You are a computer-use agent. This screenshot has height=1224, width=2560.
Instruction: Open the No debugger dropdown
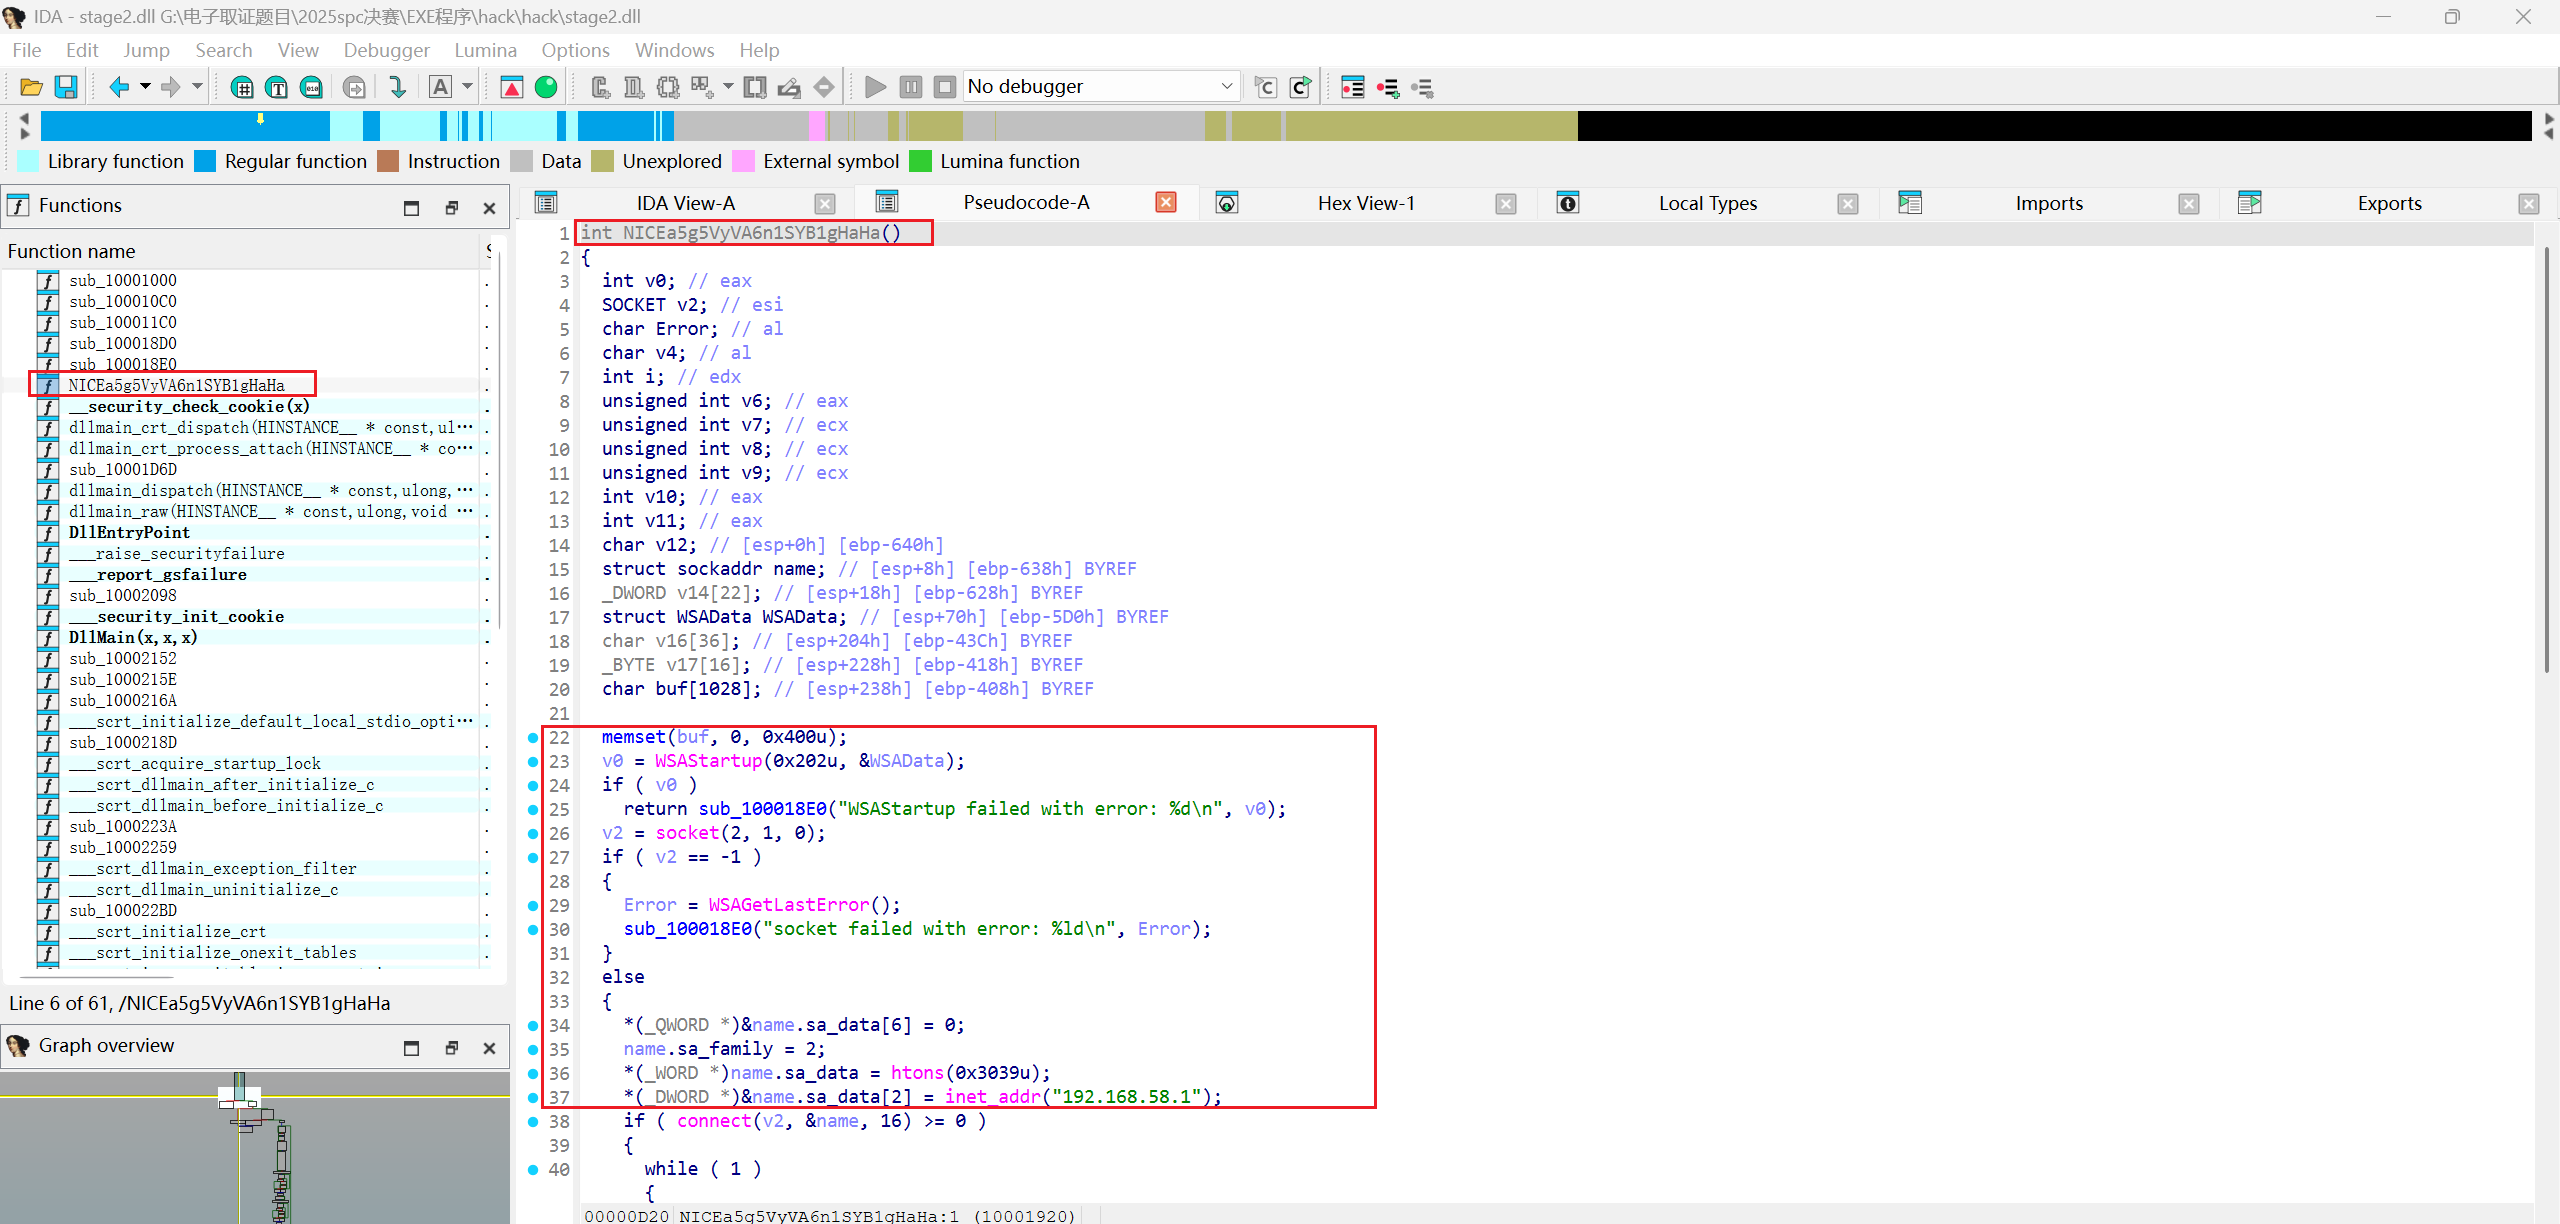pyautogui.click(x=1226, y=87)
